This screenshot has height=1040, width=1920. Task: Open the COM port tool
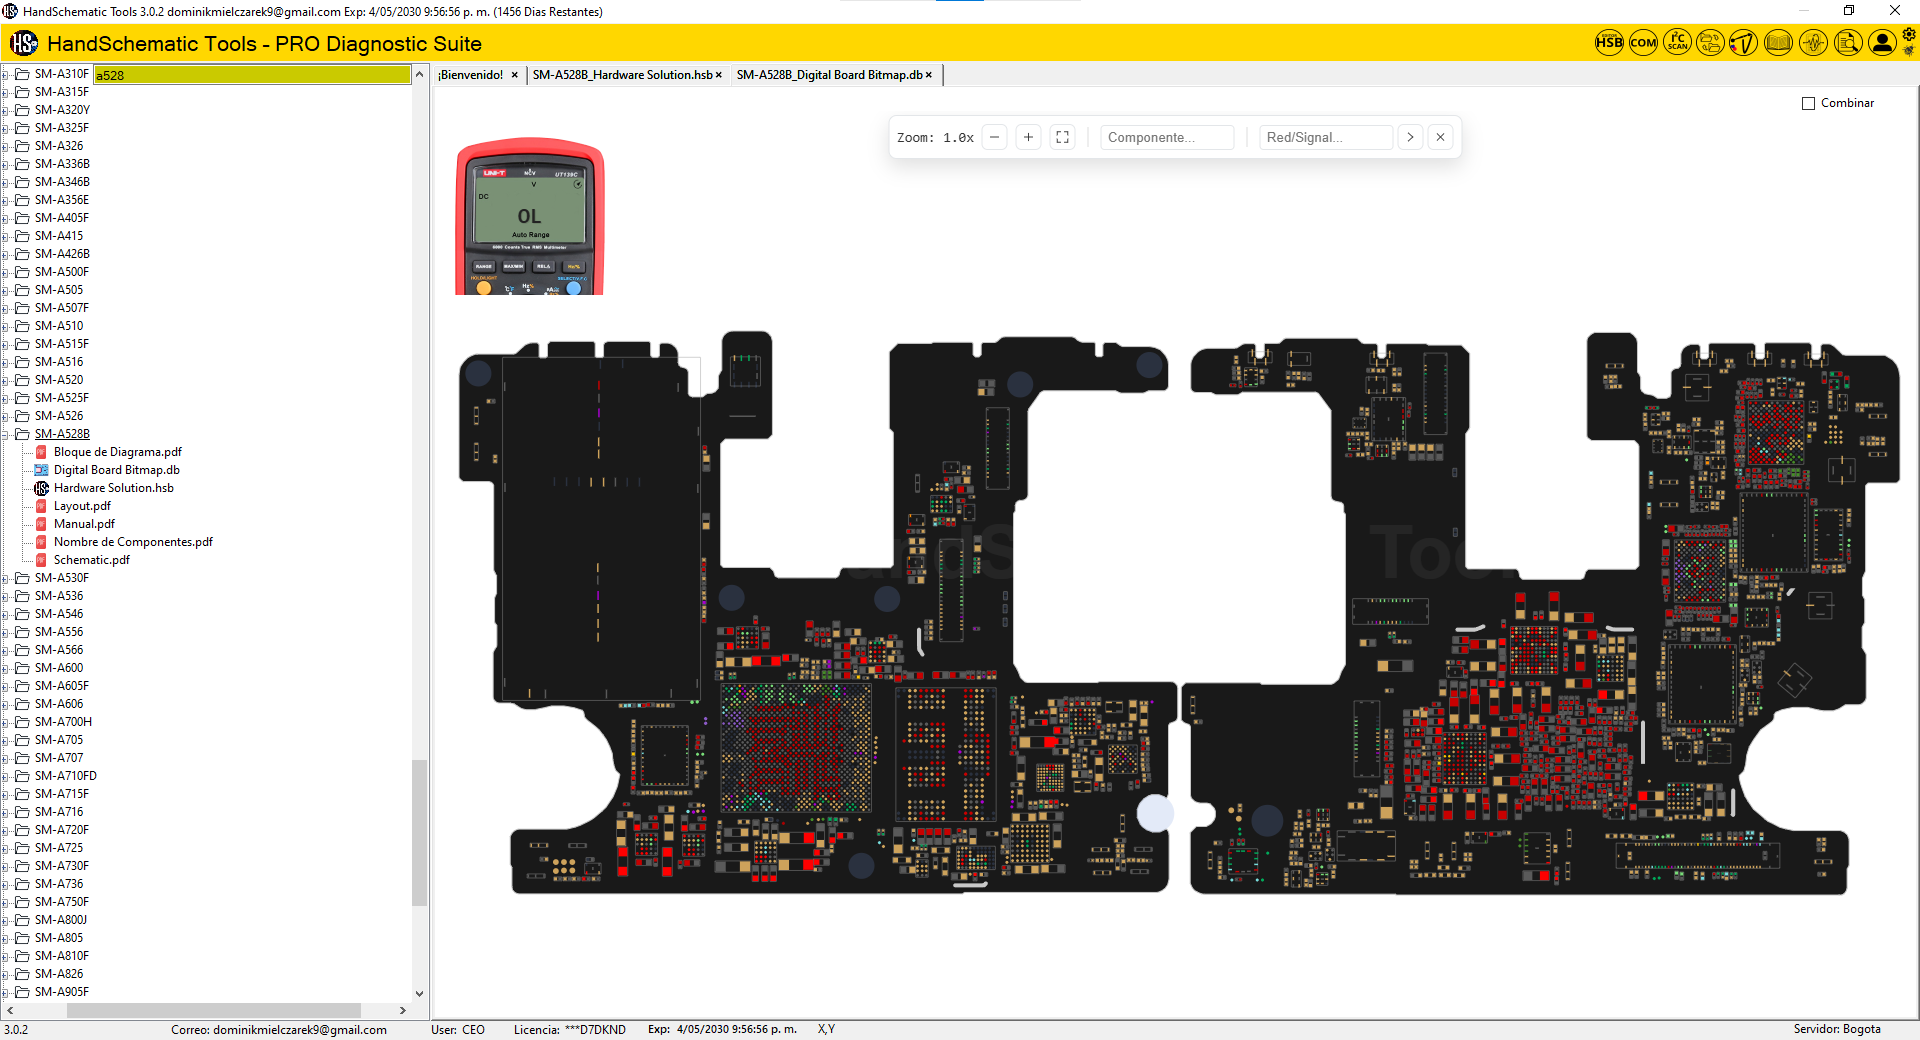coord(1643,43)
